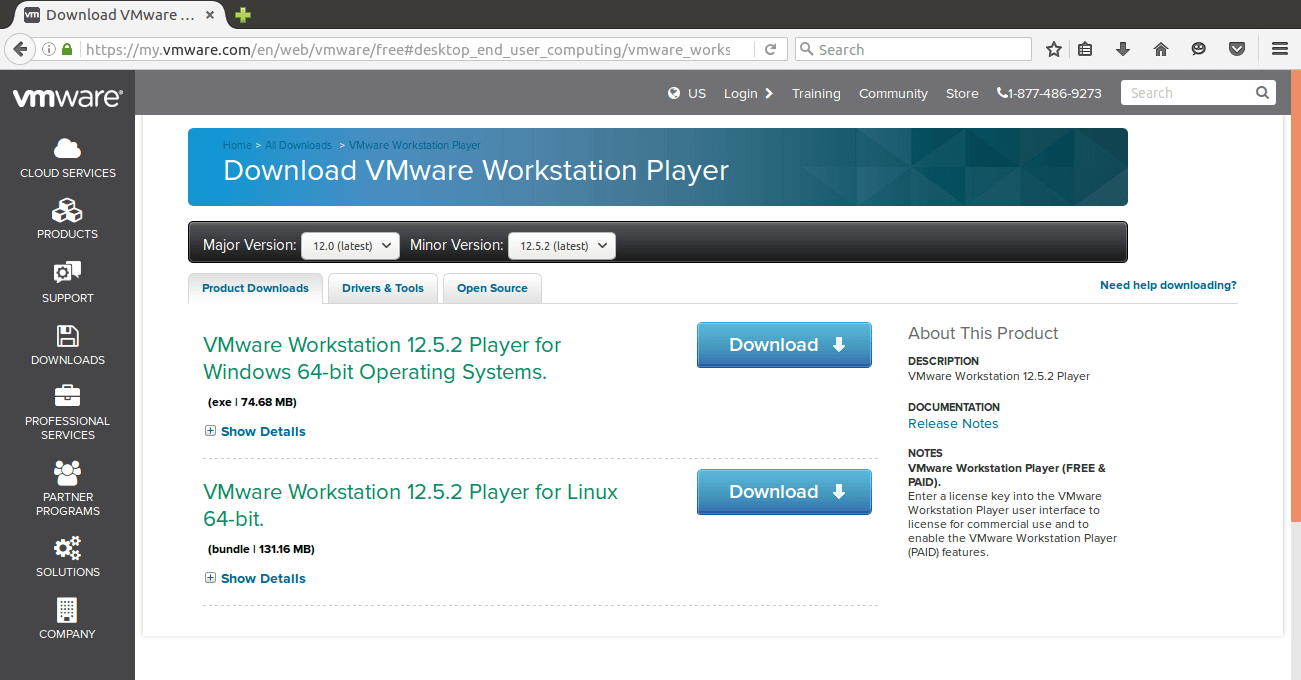Open the Support sidebar section

pos(67,282)
